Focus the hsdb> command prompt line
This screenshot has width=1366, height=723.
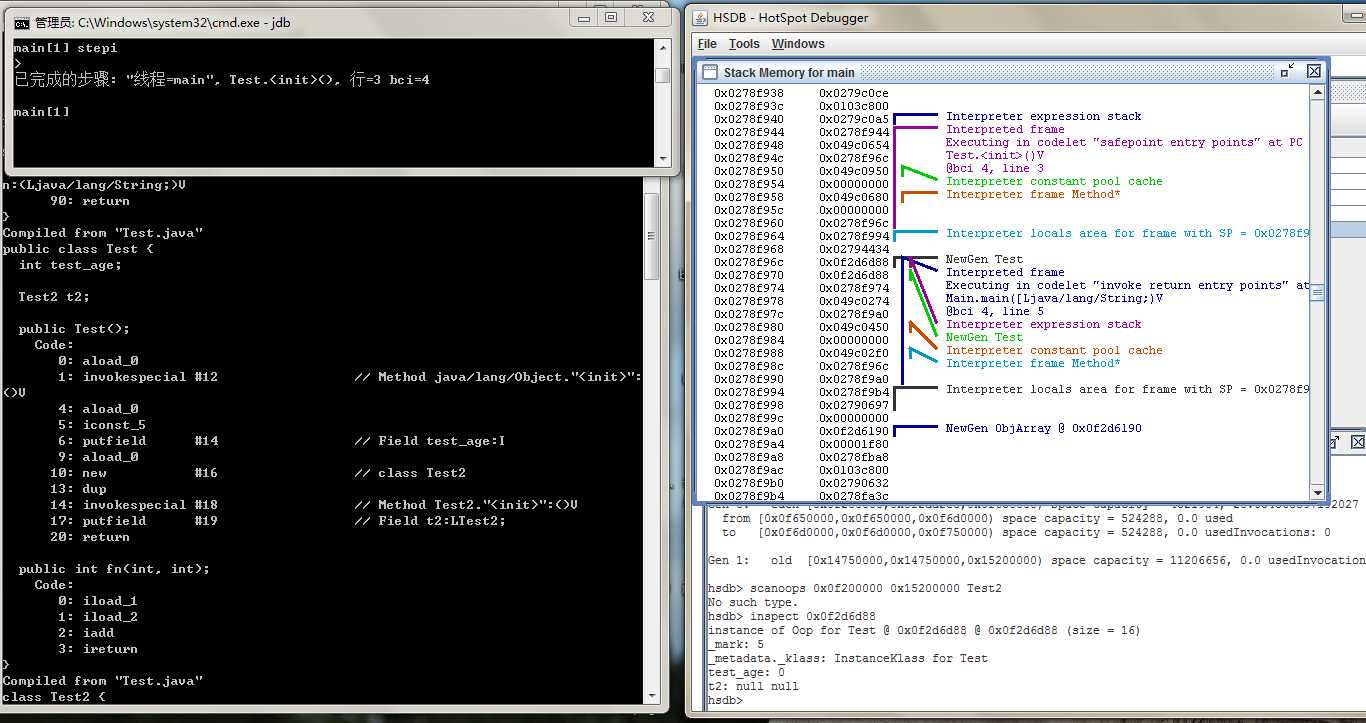coord(725,701)
